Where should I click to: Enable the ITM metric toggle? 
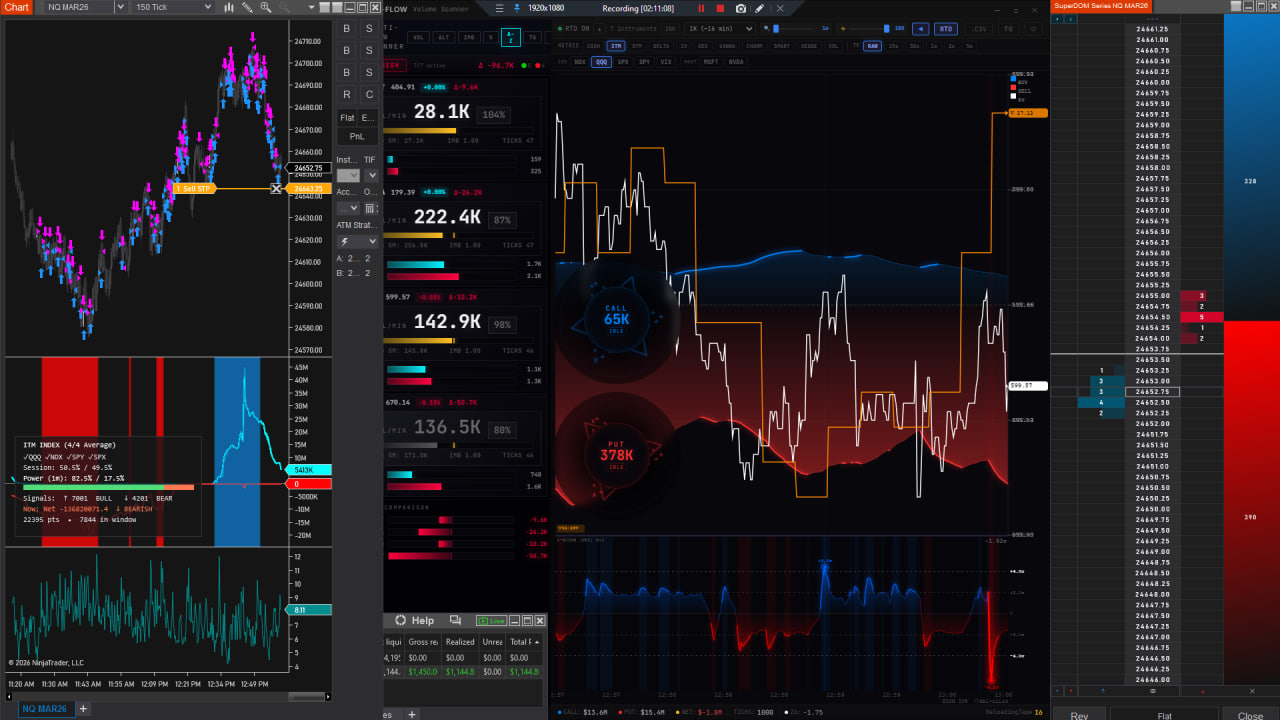(617, 46)
